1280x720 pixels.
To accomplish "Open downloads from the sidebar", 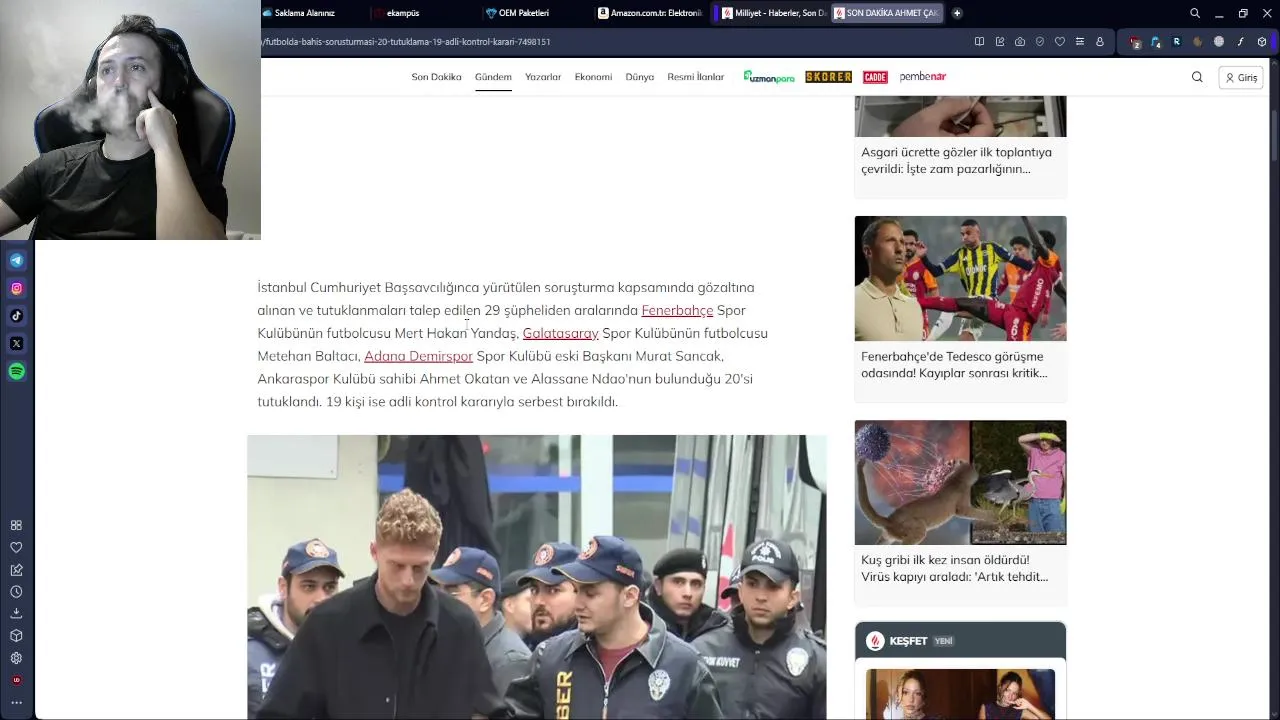I will pyautogui.click(x=16, y=614).
